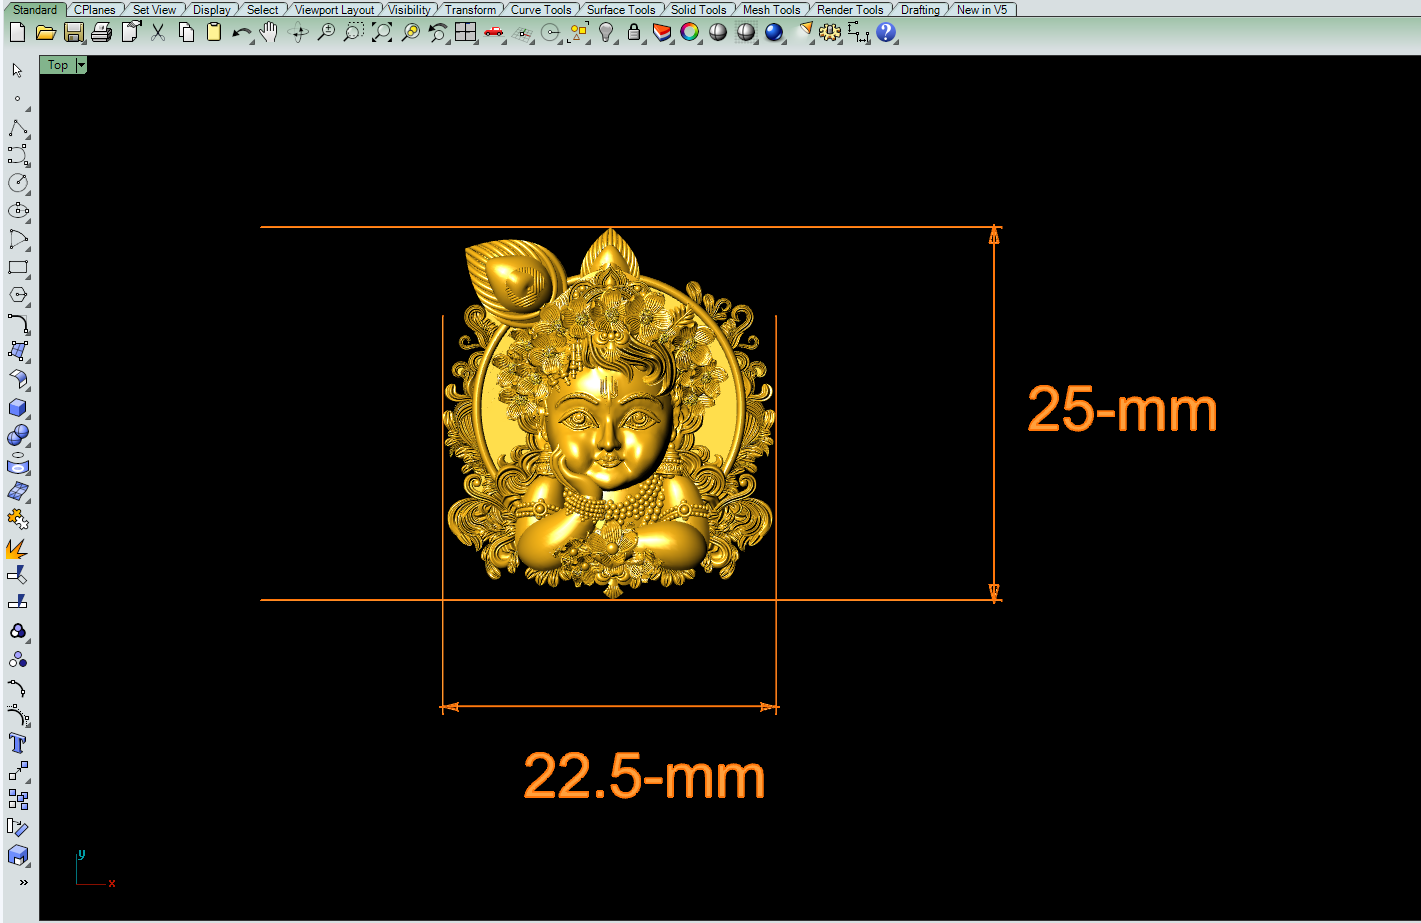Open the color wheel material icon
The width and height of the screenshot is (1421, 923).
tap(689, 33)
